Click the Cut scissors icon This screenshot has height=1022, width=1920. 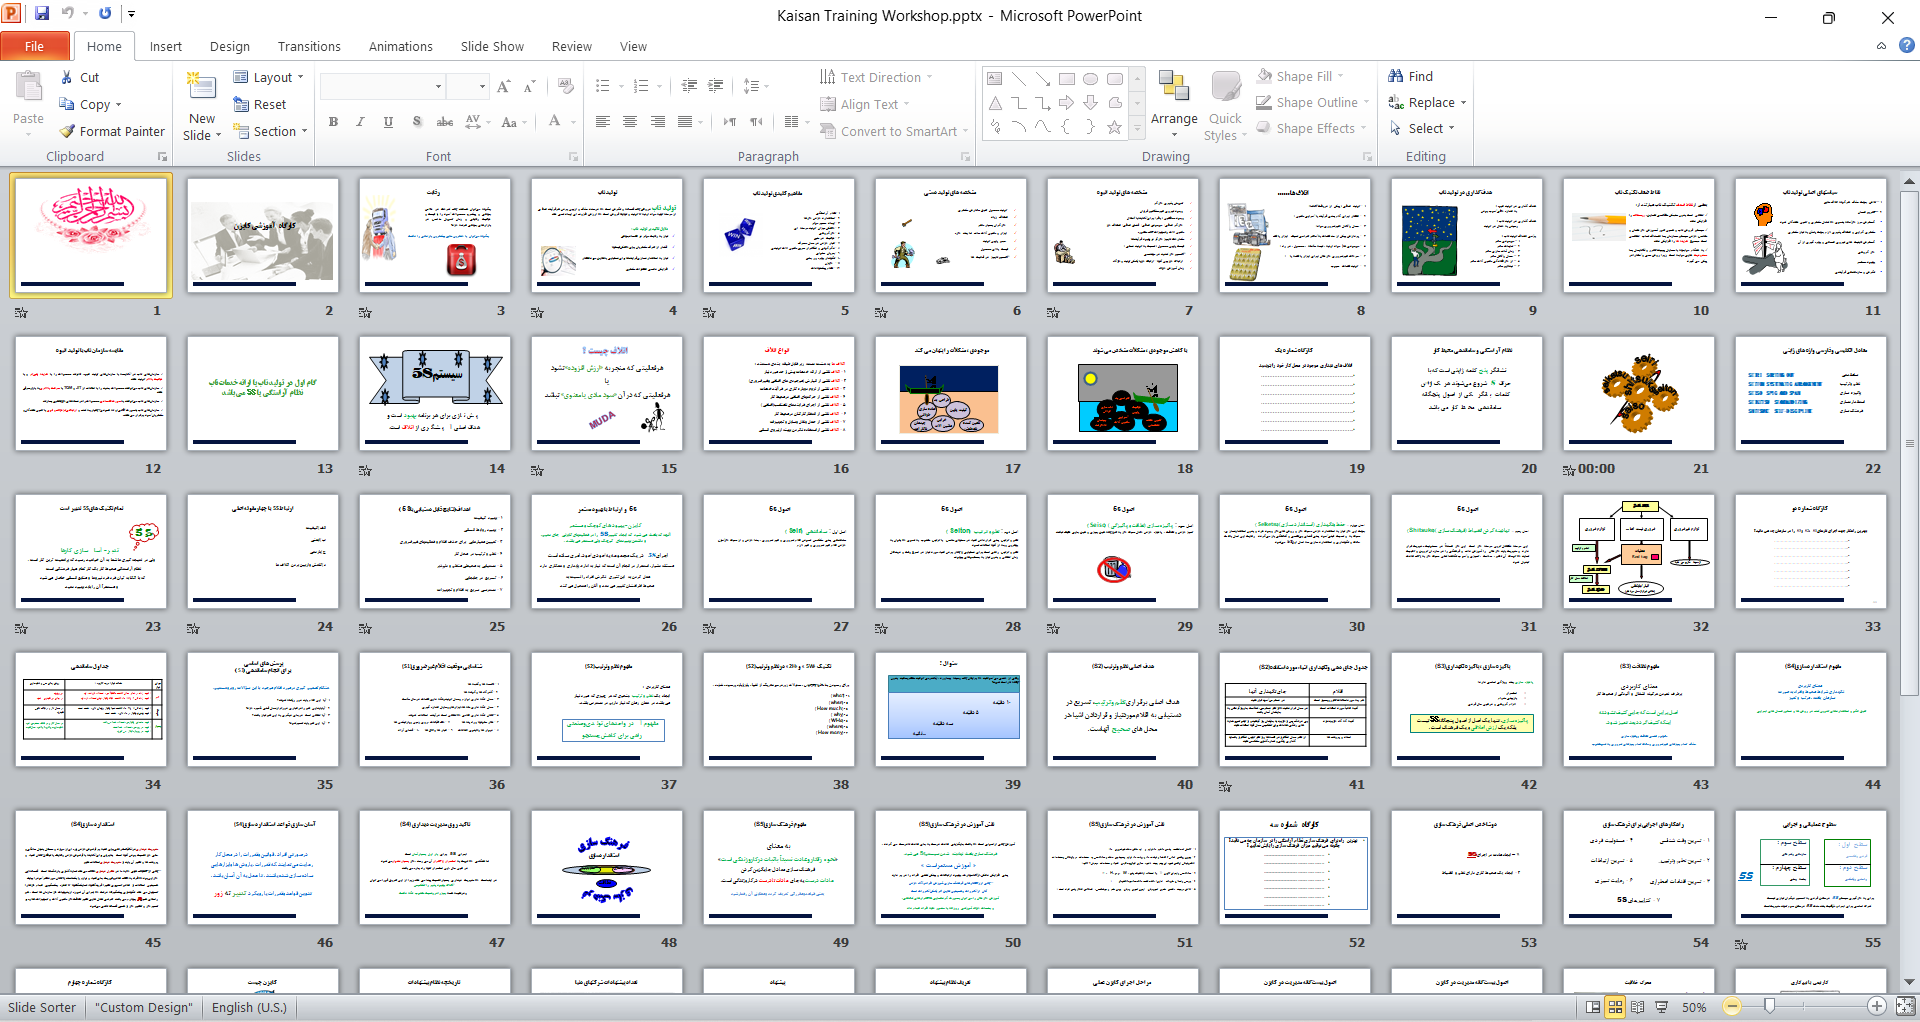66,77
